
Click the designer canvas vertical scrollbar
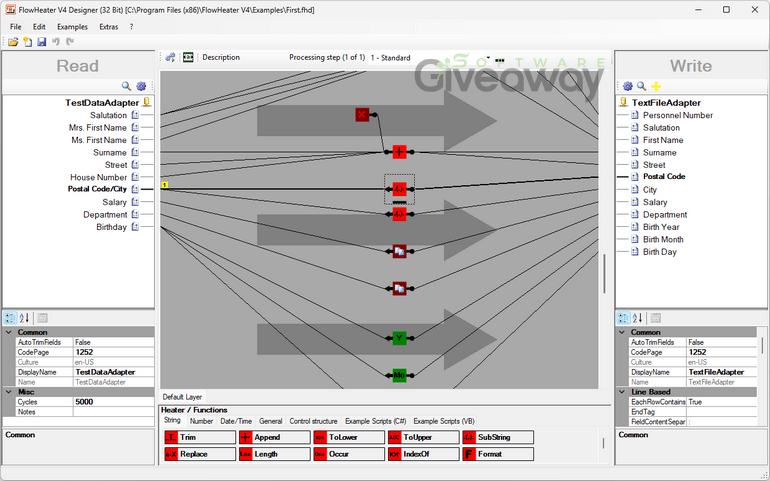604,273
